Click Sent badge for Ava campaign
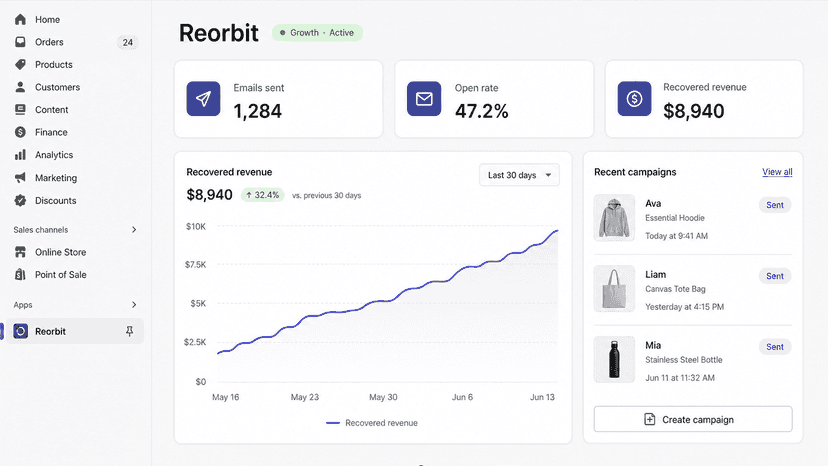 [x=775, y=205]
